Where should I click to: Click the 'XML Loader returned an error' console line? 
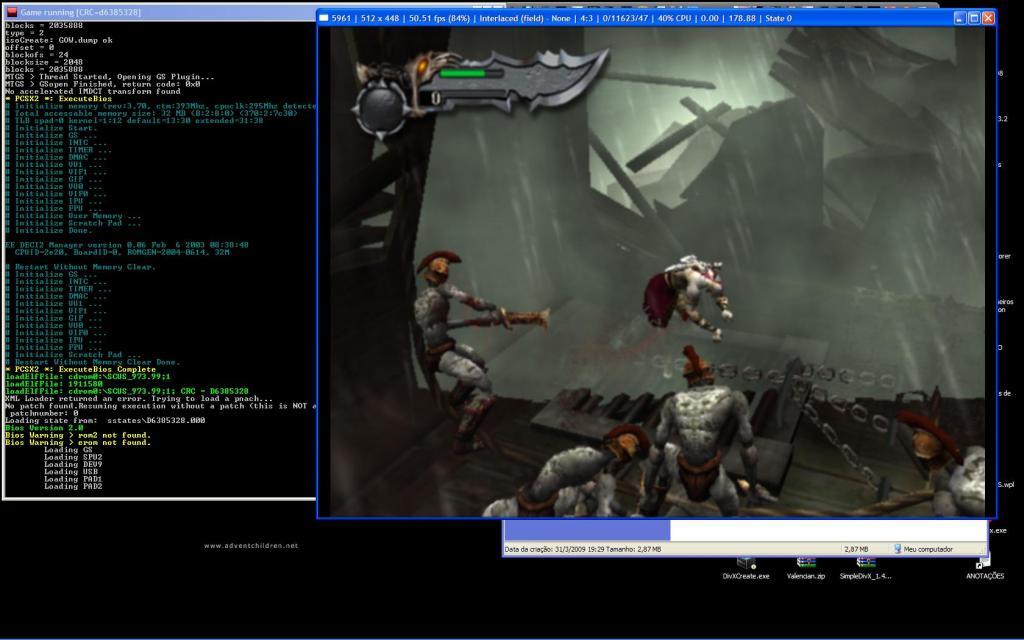tap(139, 398)
